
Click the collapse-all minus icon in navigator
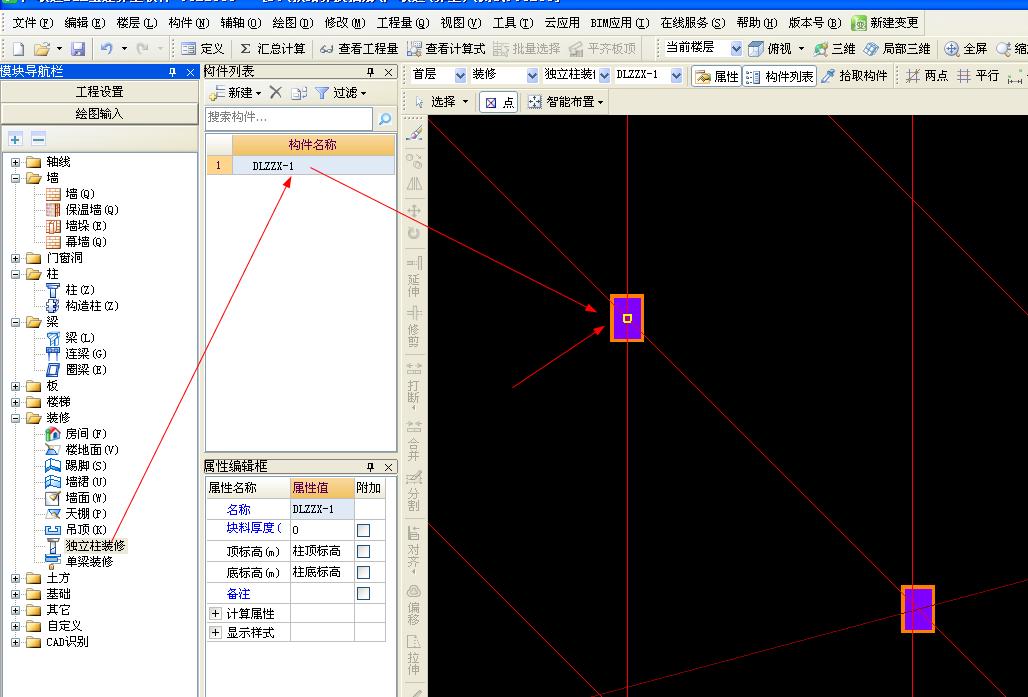(x=38, y=139)
